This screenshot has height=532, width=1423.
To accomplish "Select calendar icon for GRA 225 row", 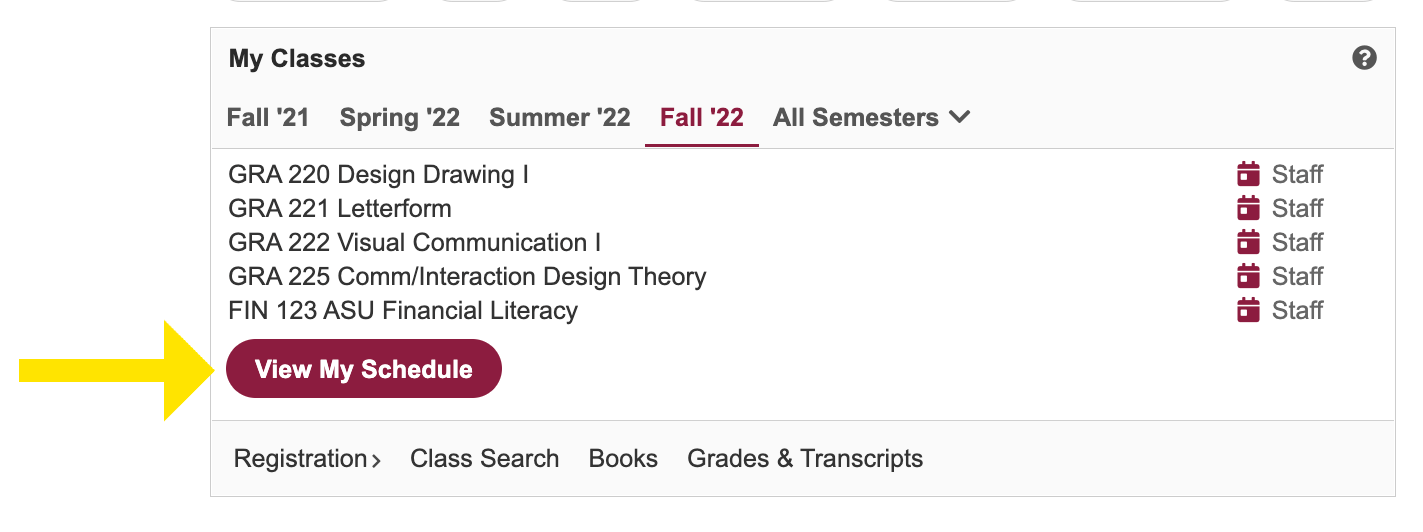I will click(1248, 277).
